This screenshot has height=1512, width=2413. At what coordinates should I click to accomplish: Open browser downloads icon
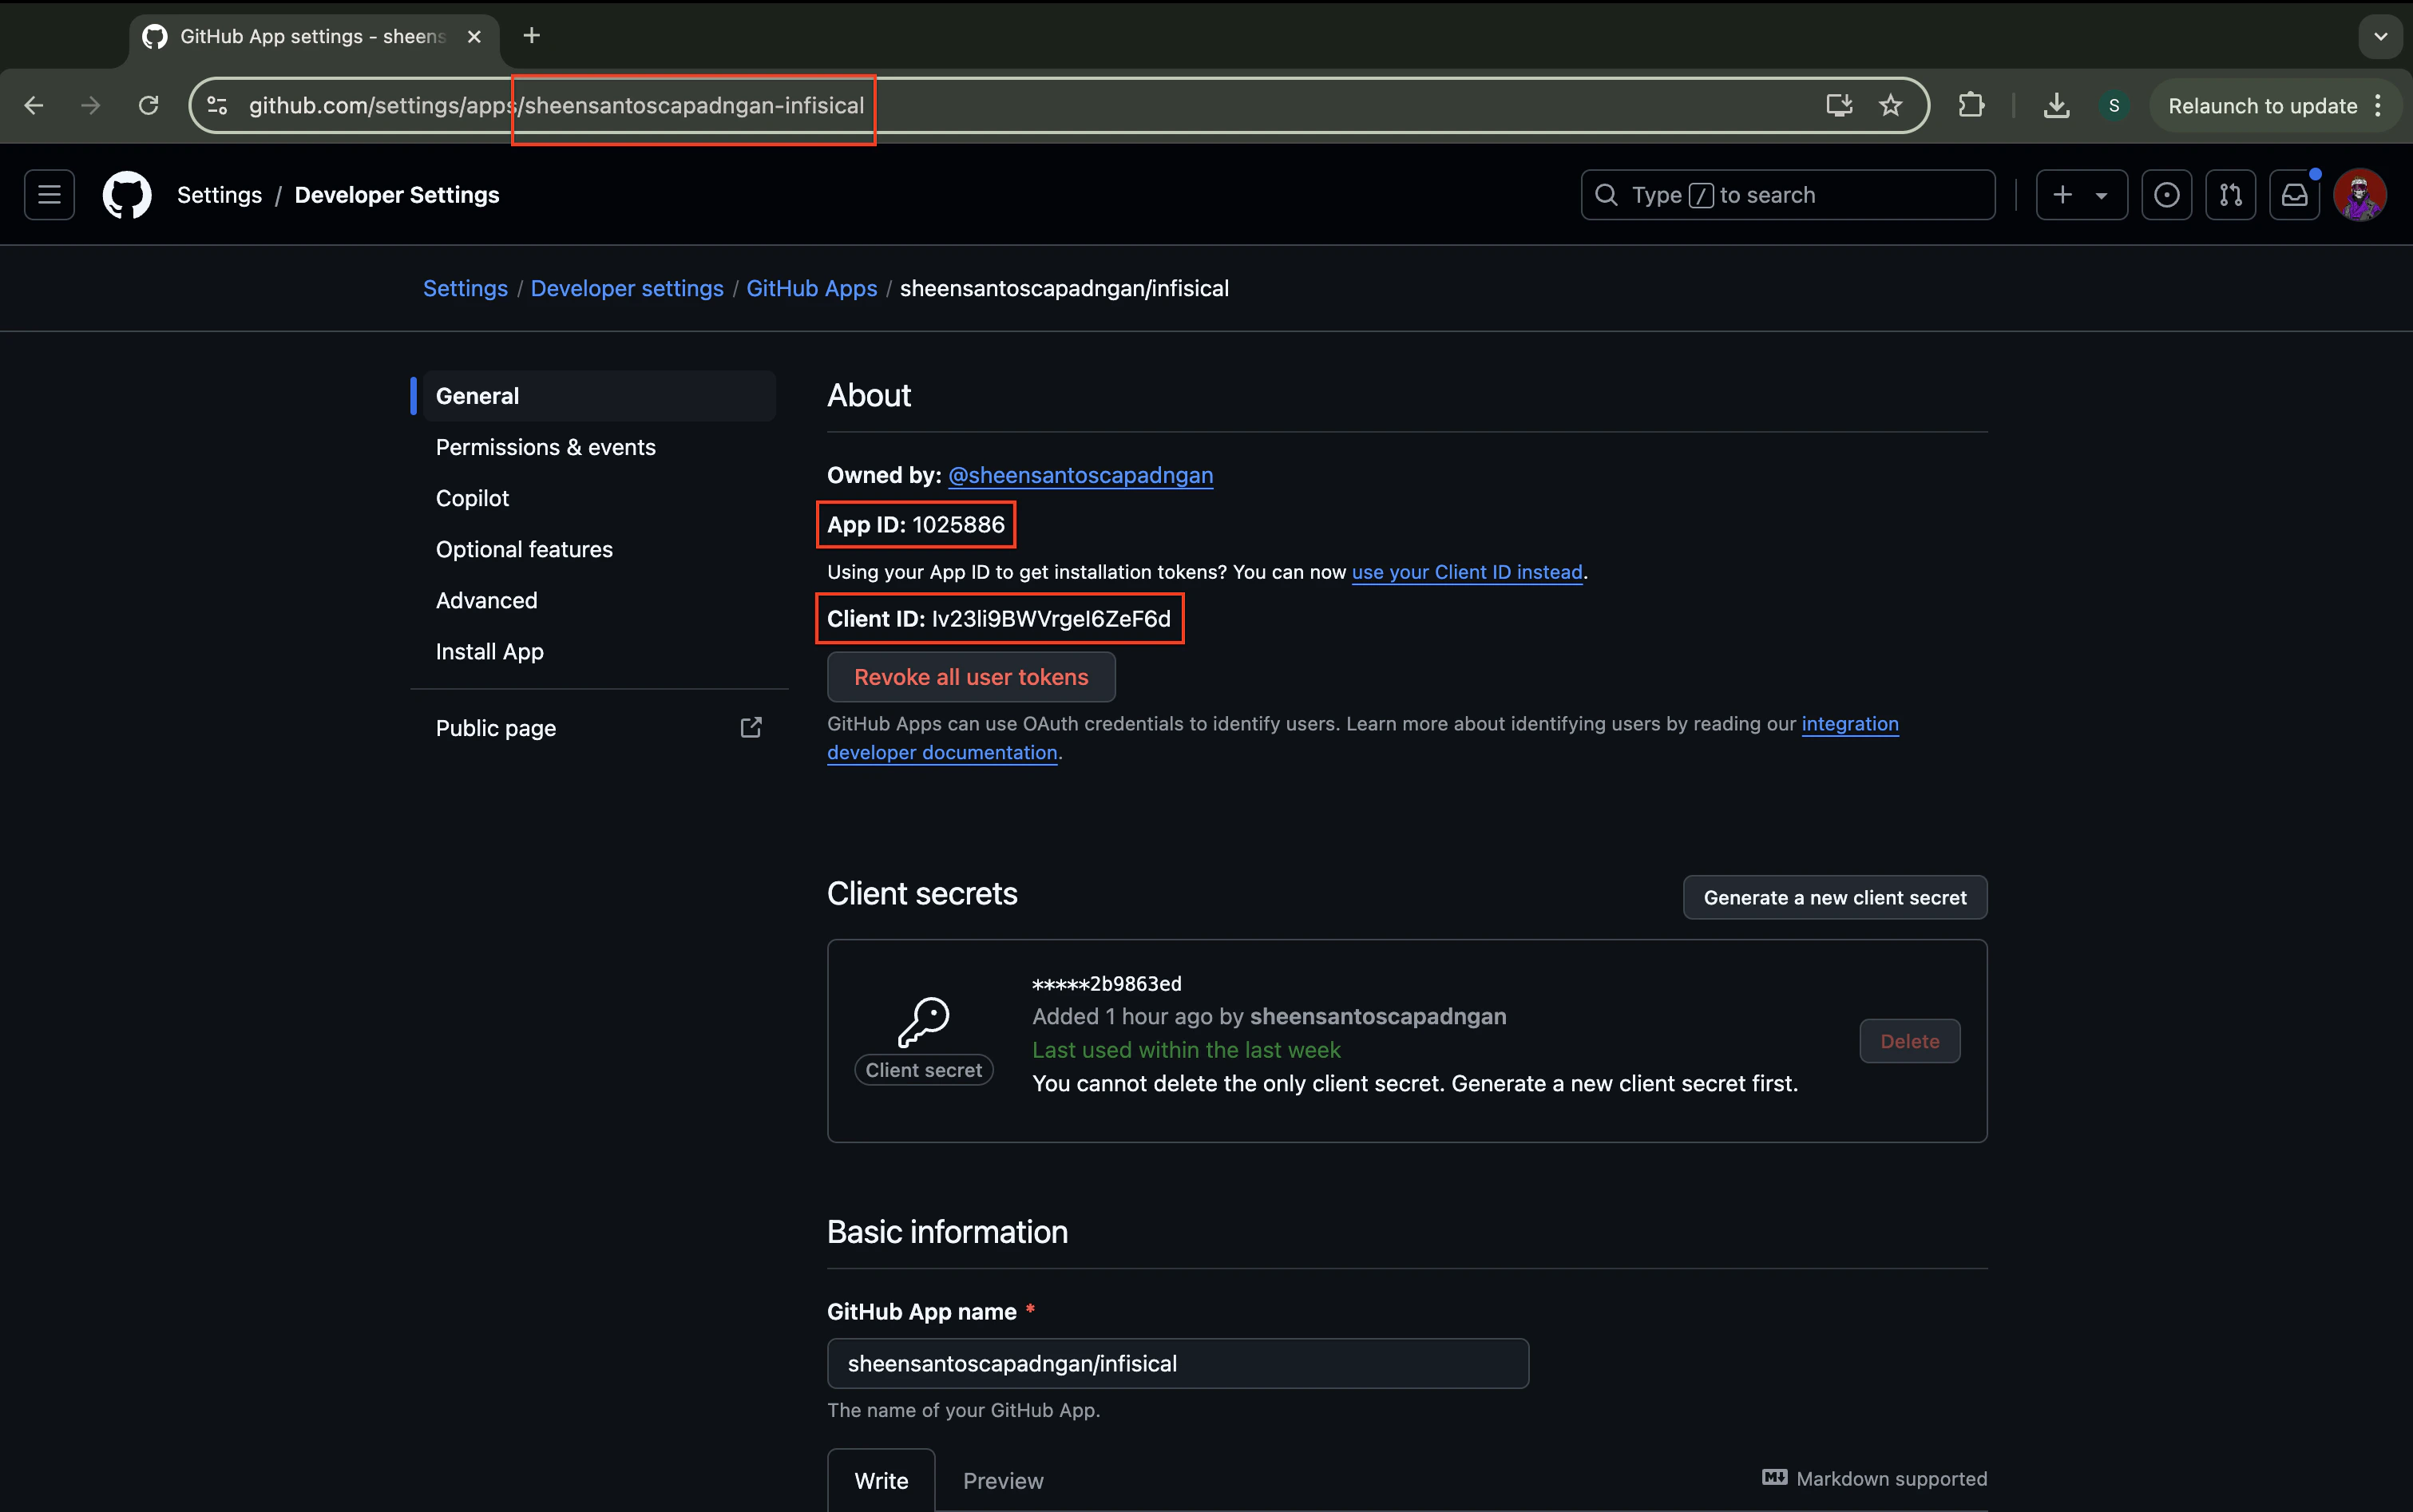[2056, 105]
